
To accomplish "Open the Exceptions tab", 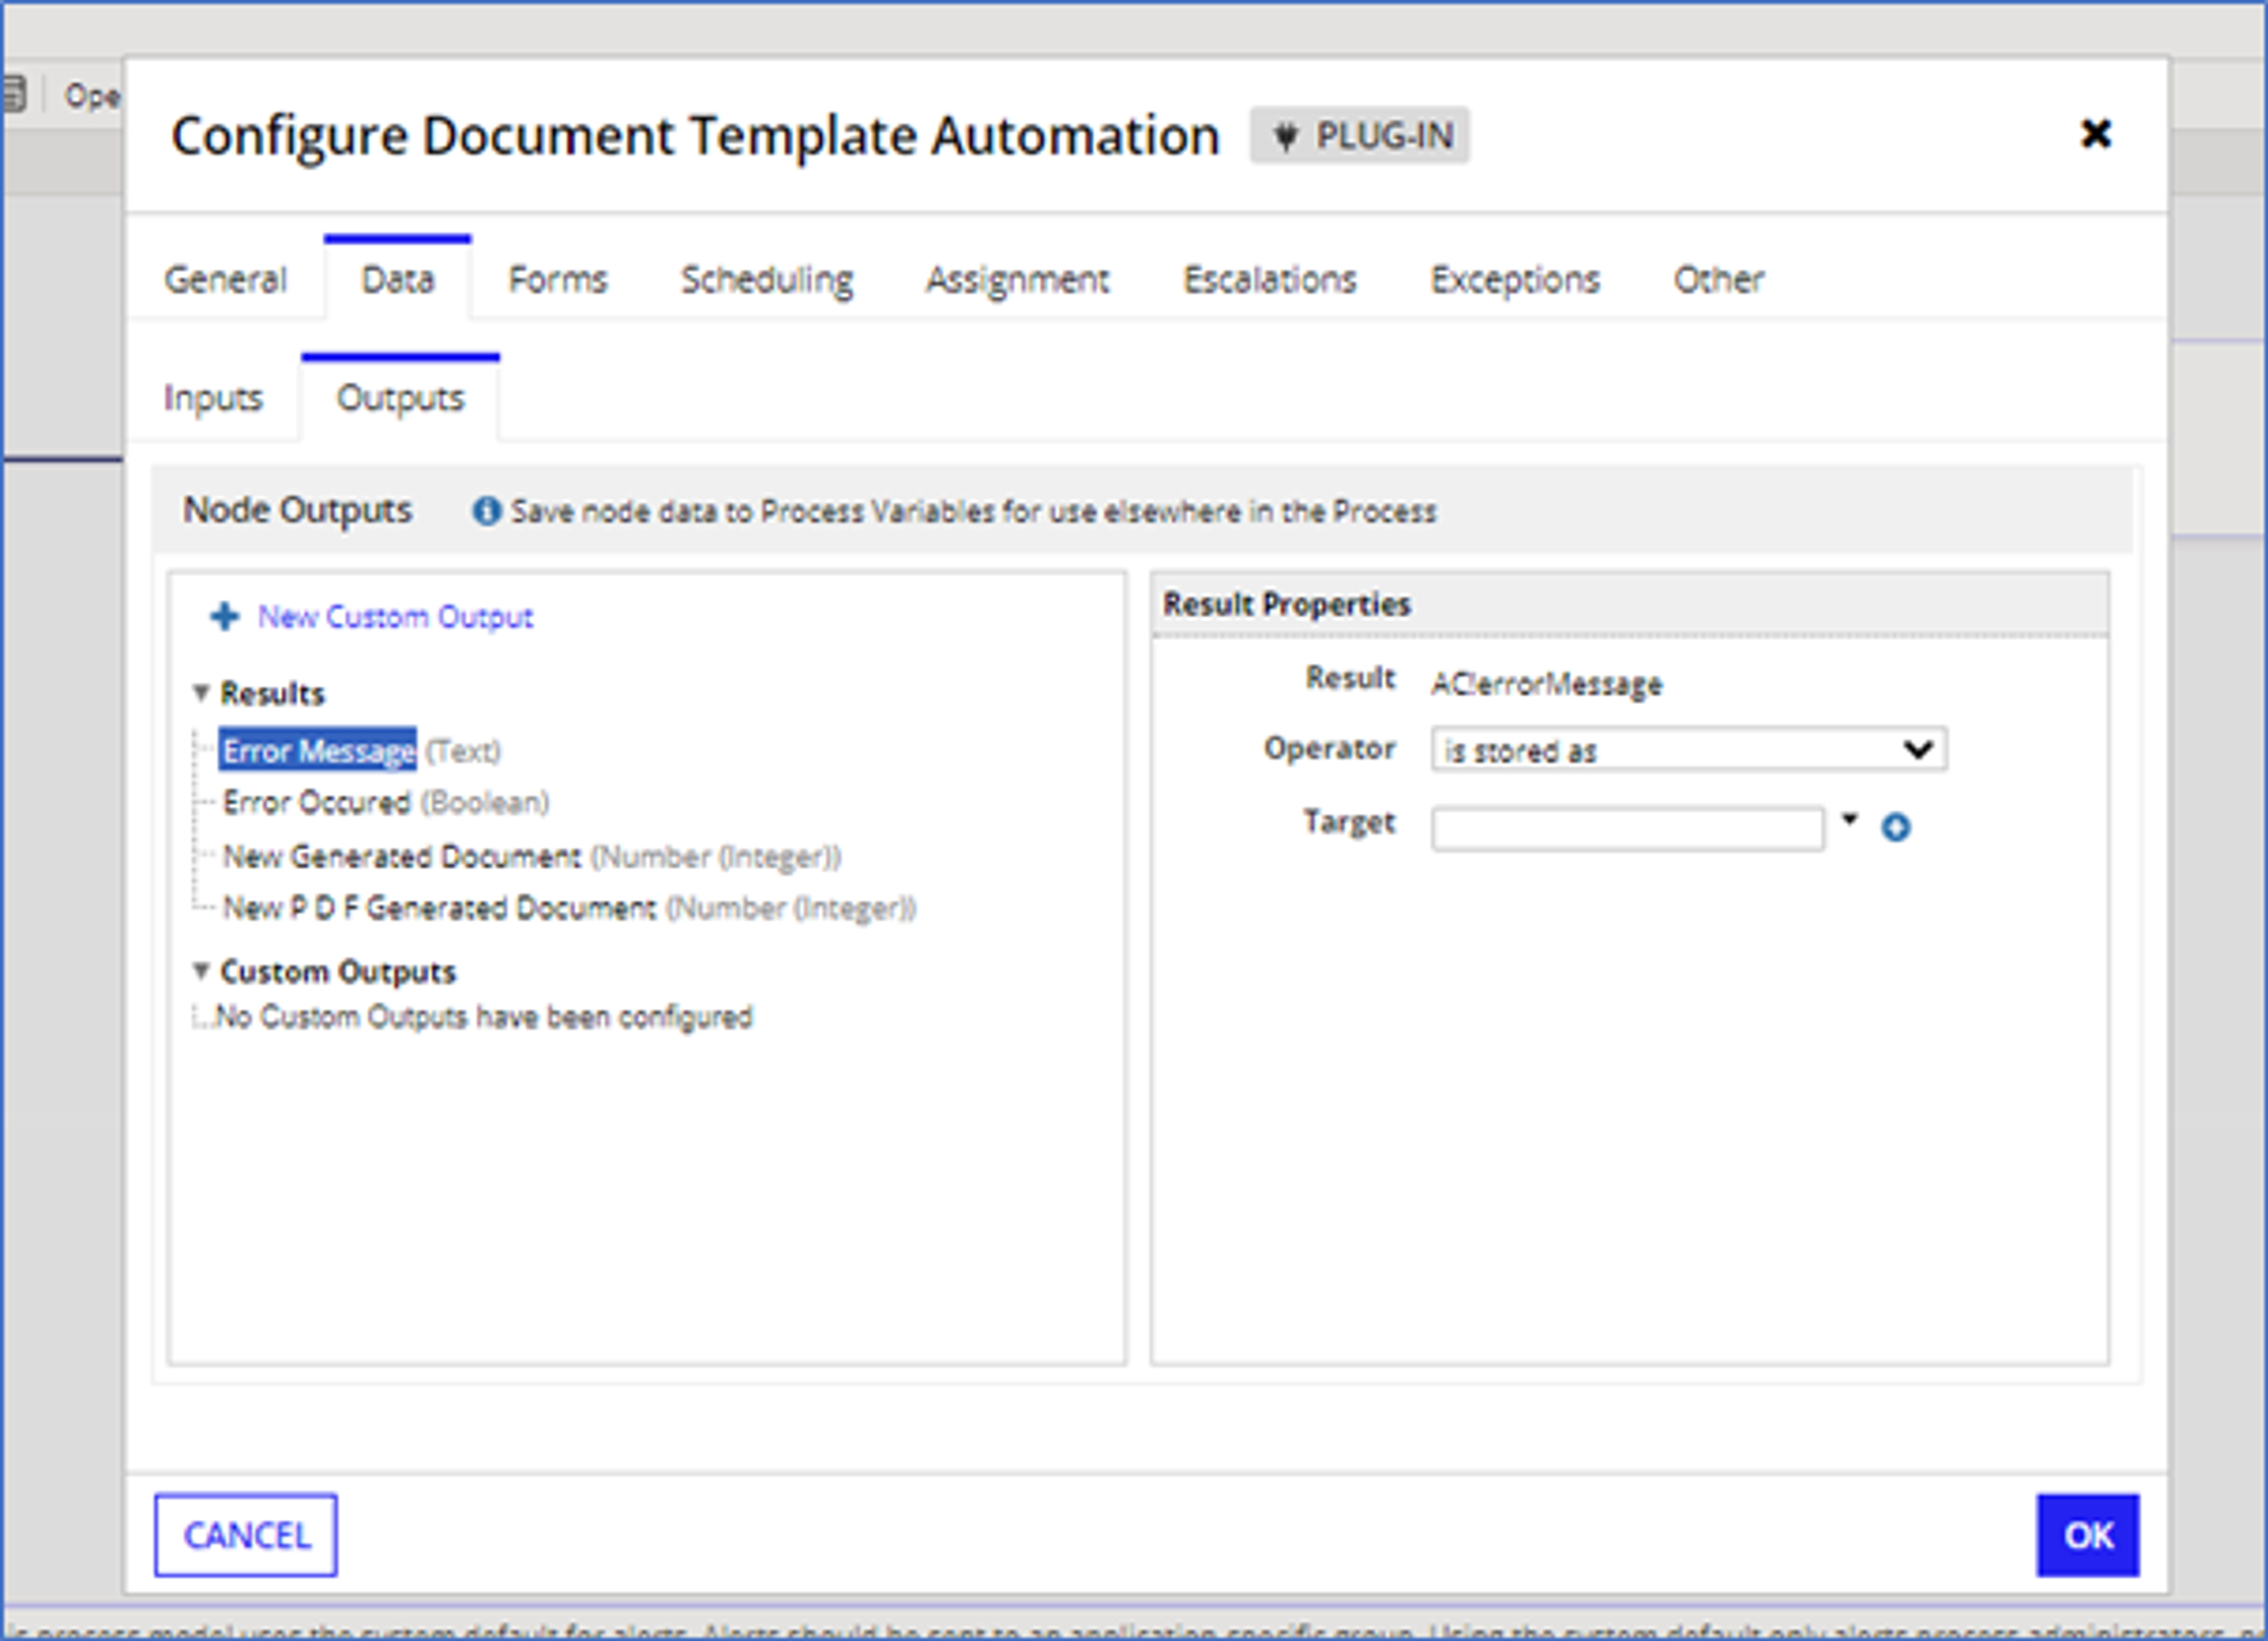I will click(x=1515, y=279).
